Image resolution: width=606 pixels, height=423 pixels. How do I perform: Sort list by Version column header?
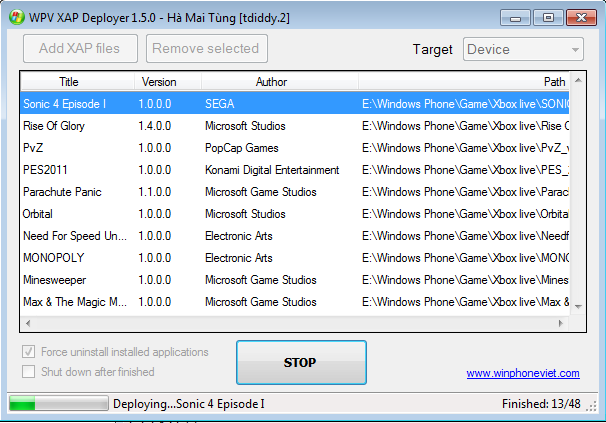coord(159,82)
